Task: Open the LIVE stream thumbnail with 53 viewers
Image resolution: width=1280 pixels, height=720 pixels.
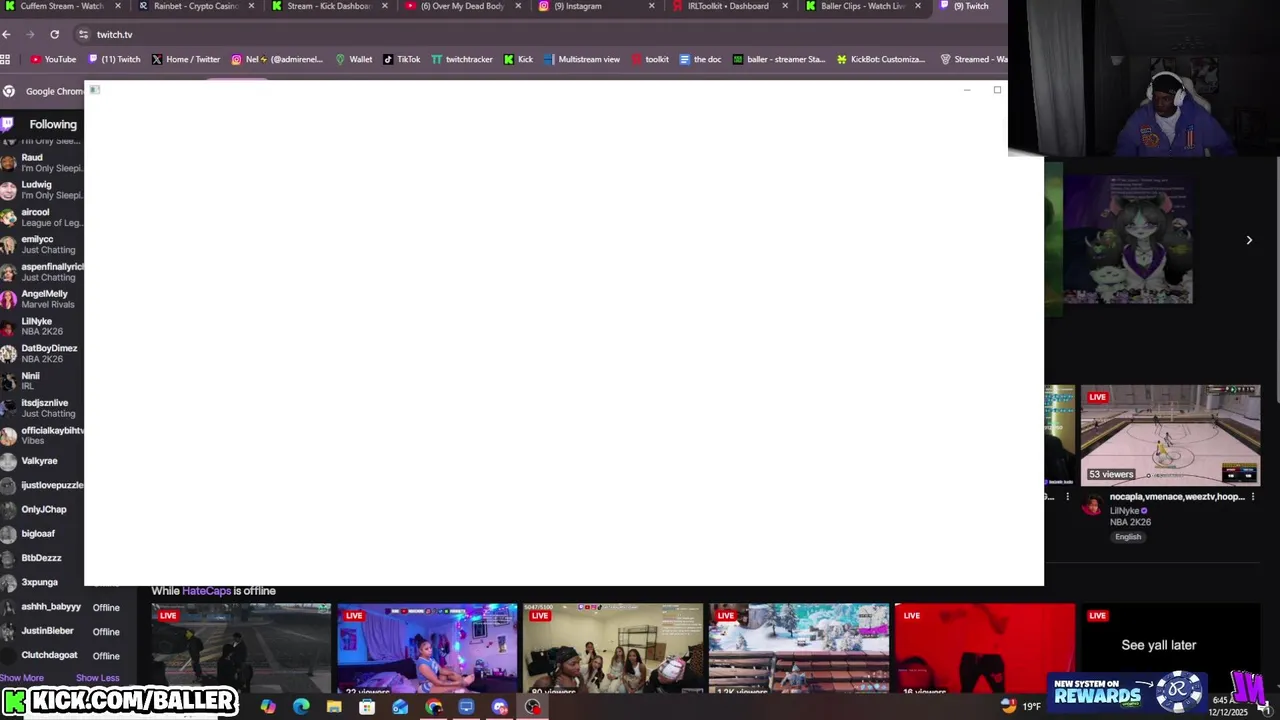Action: tap(1170, 435)
